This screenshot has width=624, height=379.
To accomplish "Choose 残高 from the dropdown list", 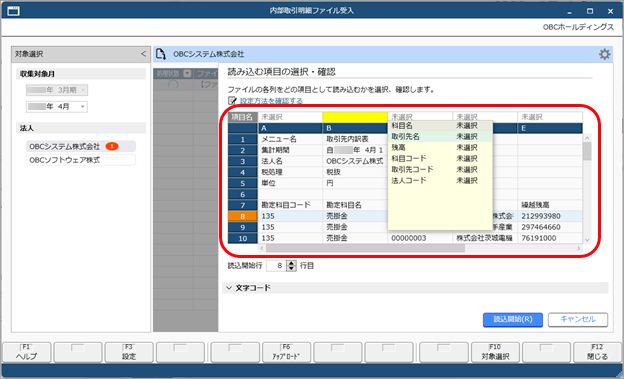I will click(x=440, y=148).
